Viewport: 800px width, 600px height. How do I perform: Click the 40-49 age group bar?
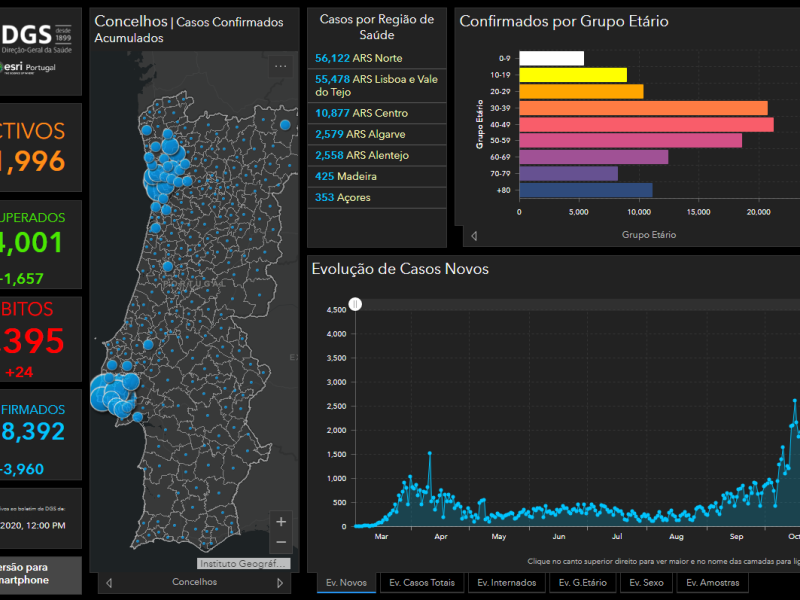646,124
